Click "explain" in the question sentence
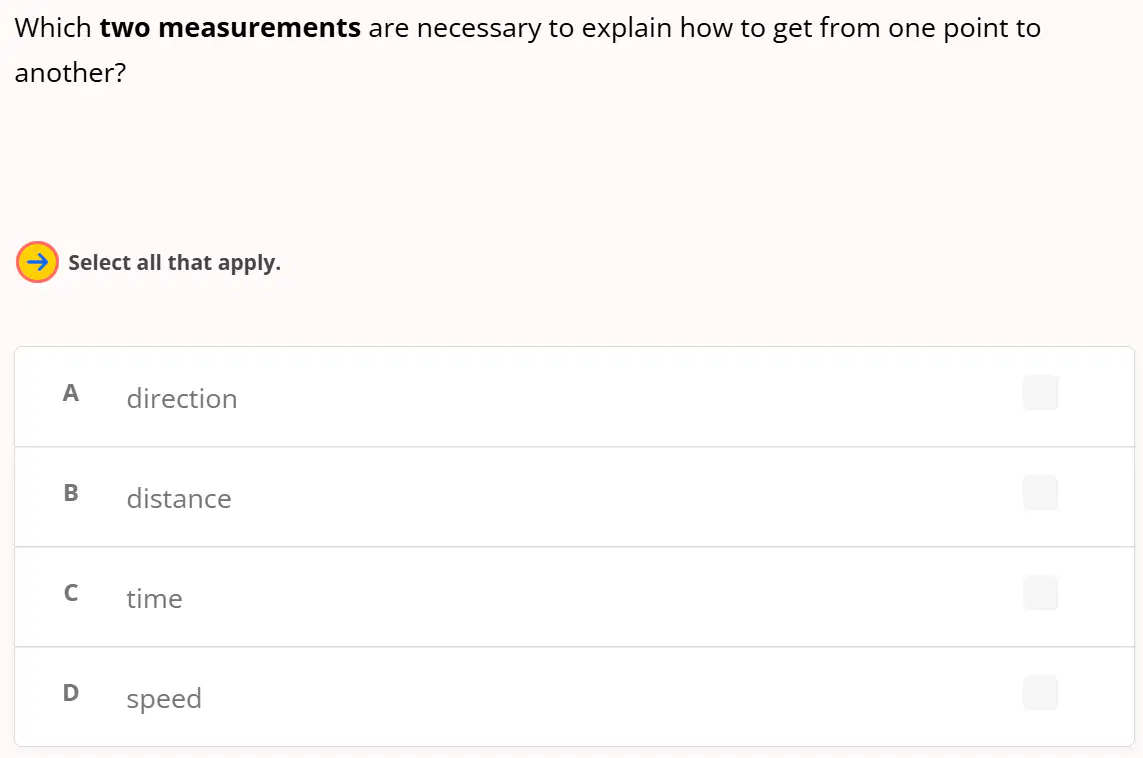The image size is (1143, 758). 627,29
